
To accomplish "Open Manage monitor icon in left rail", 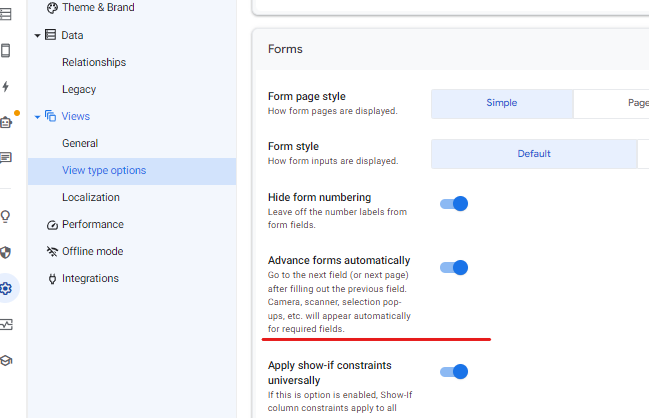I will point(6,324).
